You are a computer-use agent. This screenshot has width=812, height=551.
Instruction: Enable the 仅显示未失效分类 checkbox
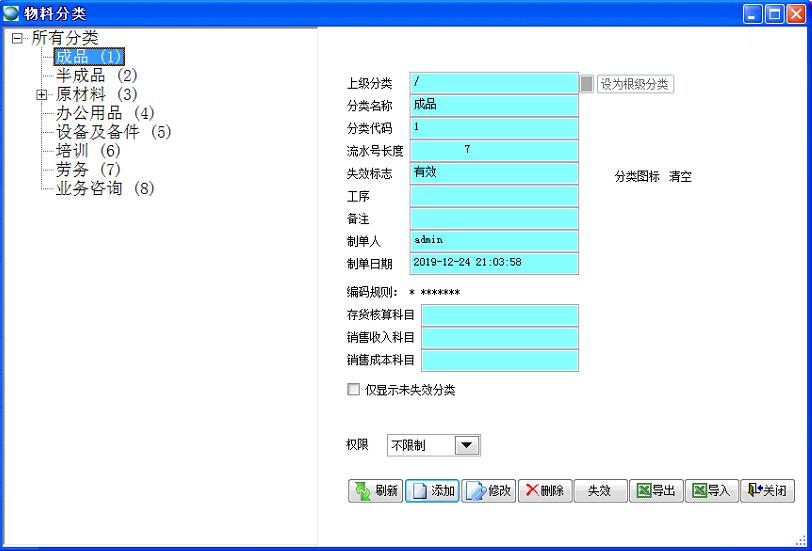(353, 390)
